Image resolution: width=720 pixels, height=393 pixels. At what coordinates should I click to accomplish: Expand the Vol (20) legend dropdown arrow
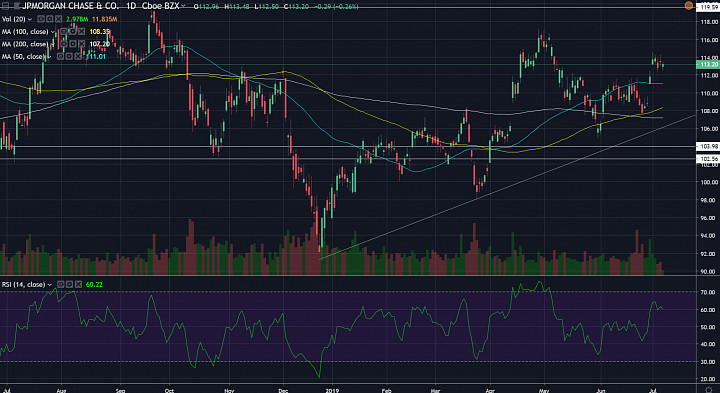[x=30, y=19]
